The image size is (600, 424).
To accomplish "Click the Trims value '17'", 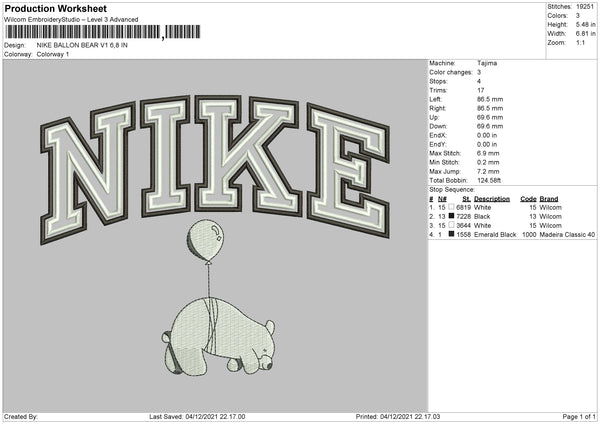I will [481, 90].
